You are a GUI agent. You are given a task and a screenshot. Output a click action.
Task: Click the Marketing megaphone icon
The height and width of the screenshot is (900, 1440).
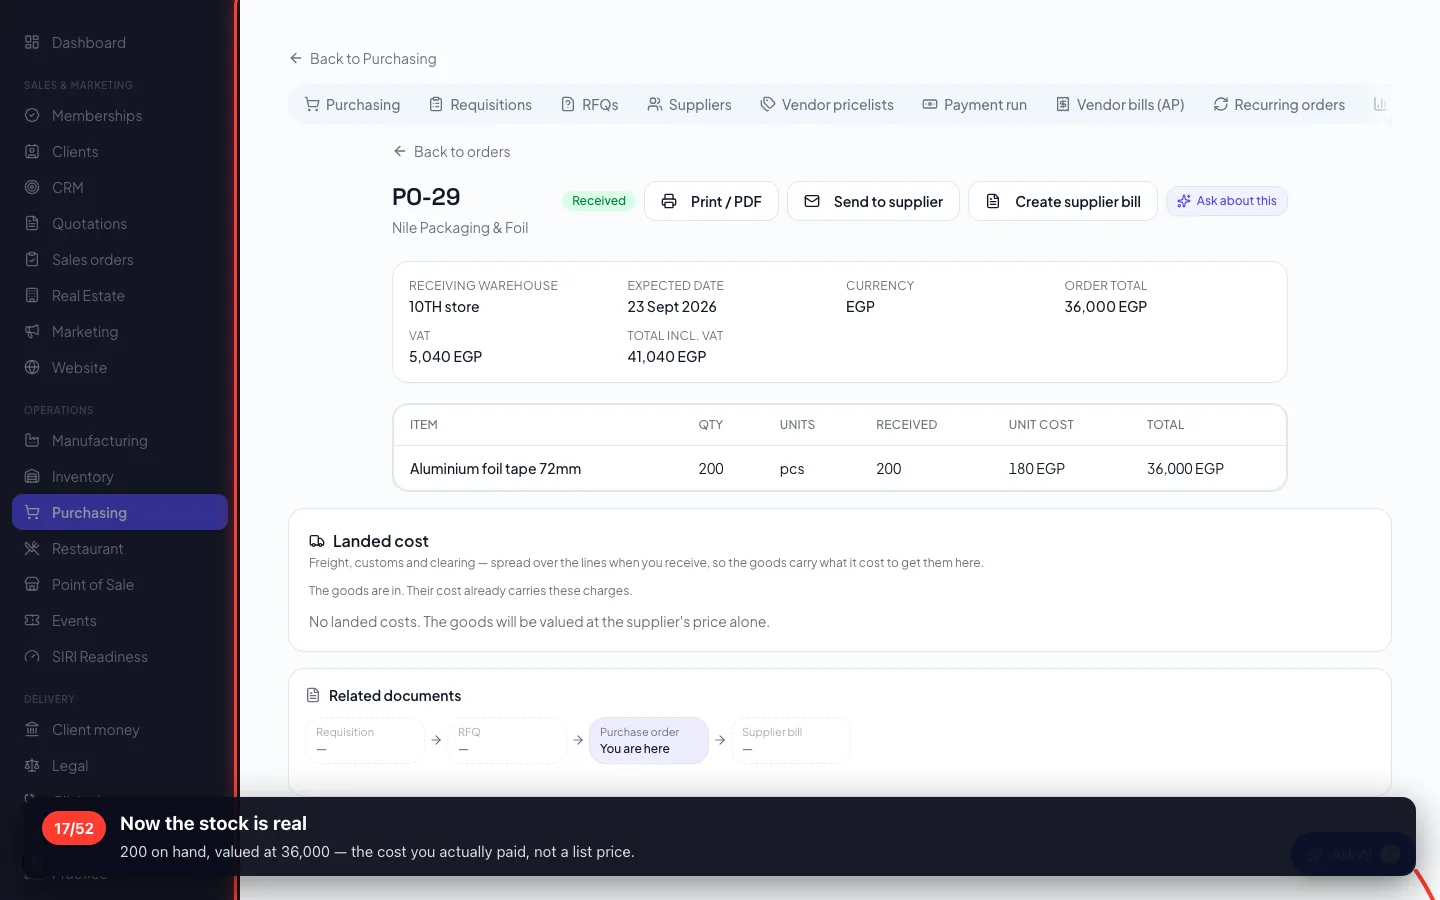click(x=32, y=331)
